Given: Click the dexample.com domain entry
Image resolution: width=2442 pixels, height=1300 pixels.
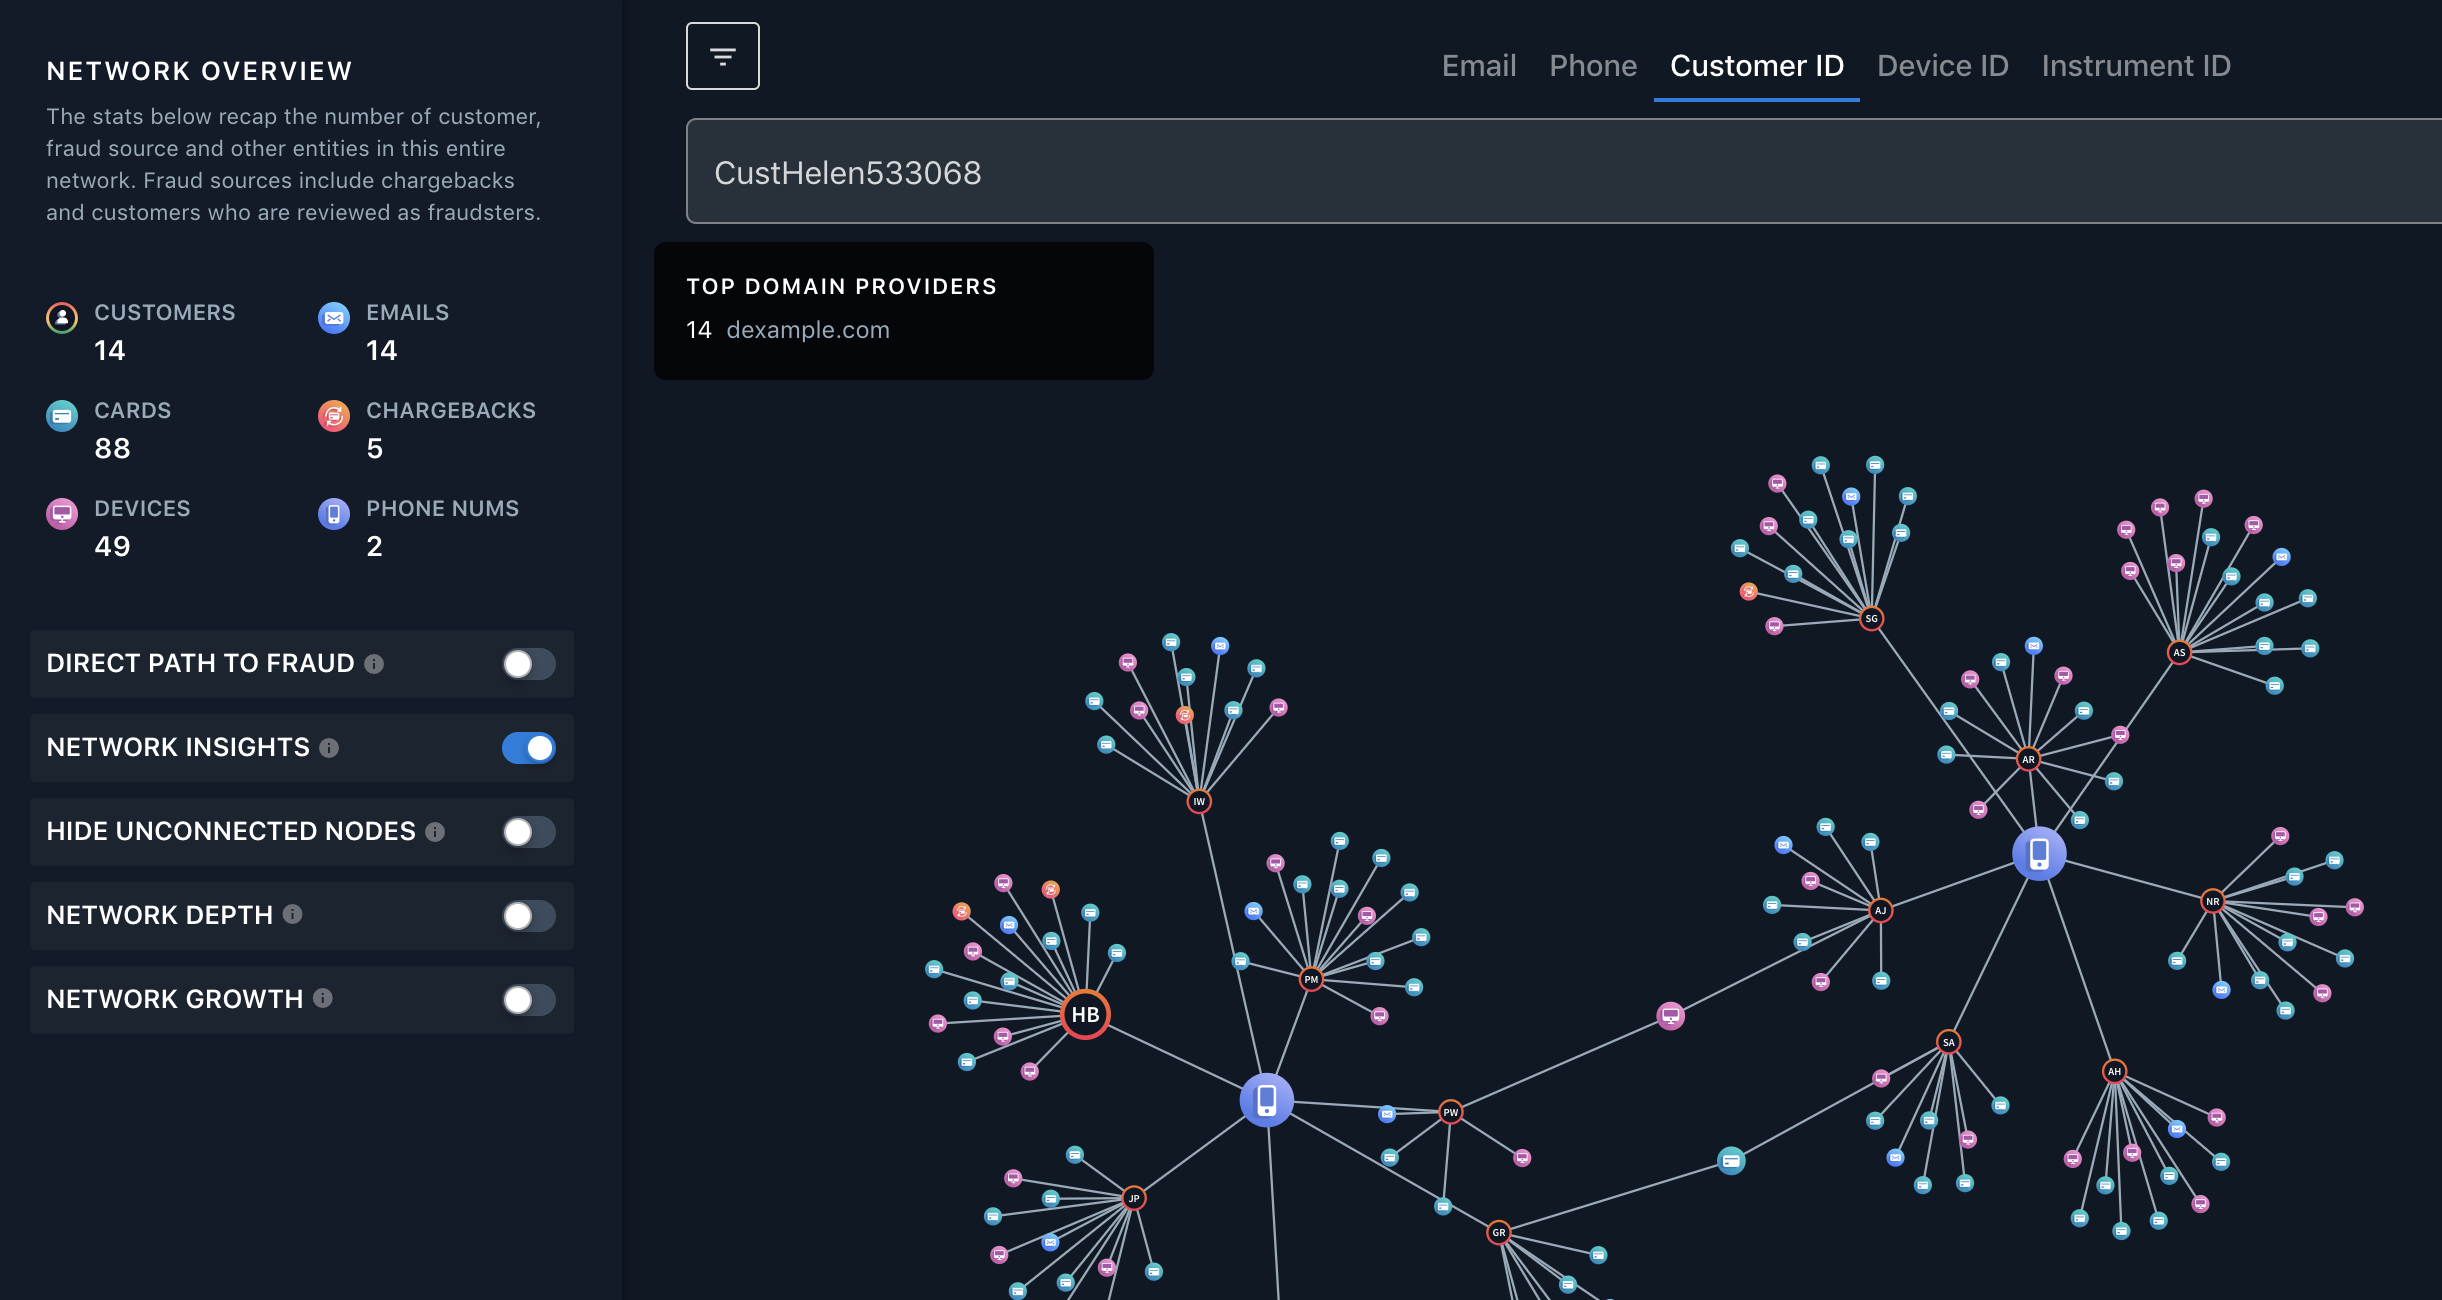Looking at the screenshot, I should pos(807,330).
